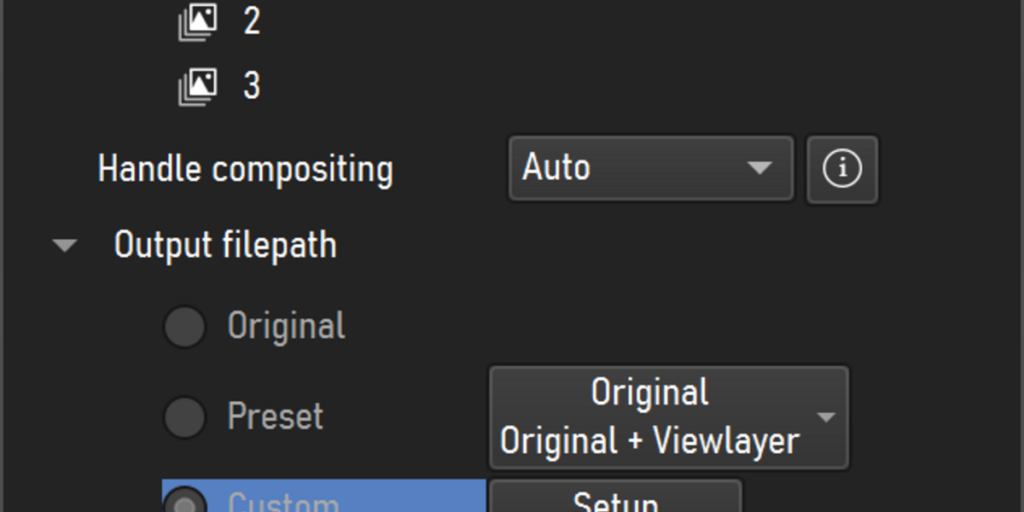Click the Preset option label

tap(276, 417)
